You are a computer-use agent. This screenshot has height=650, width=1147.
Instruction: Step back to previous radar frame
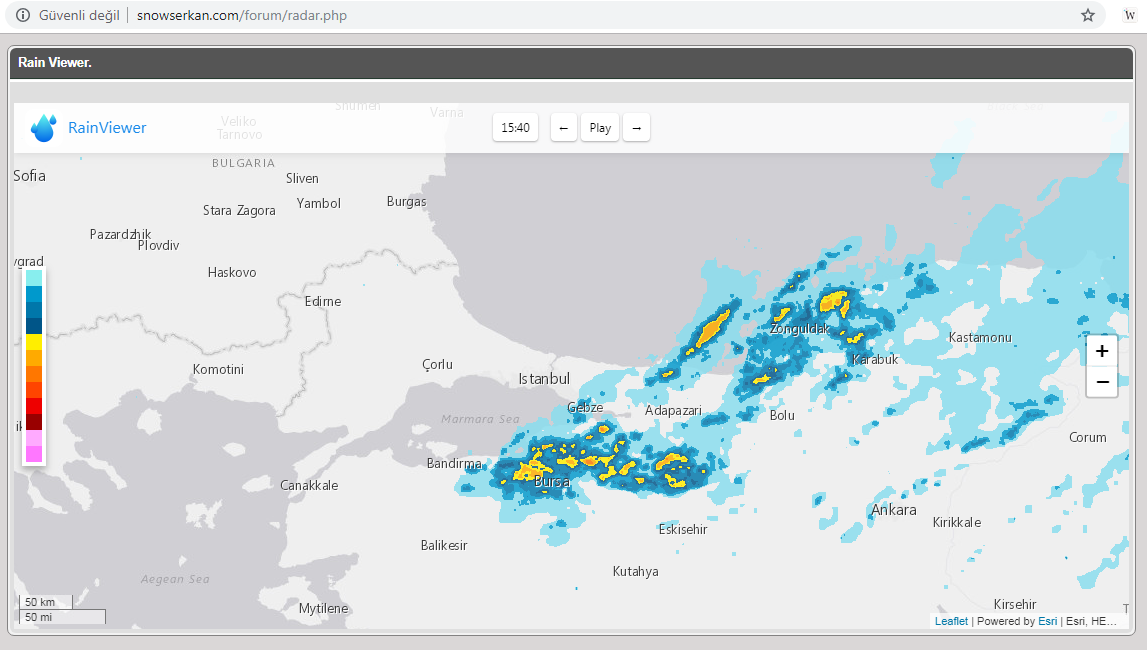563,128
